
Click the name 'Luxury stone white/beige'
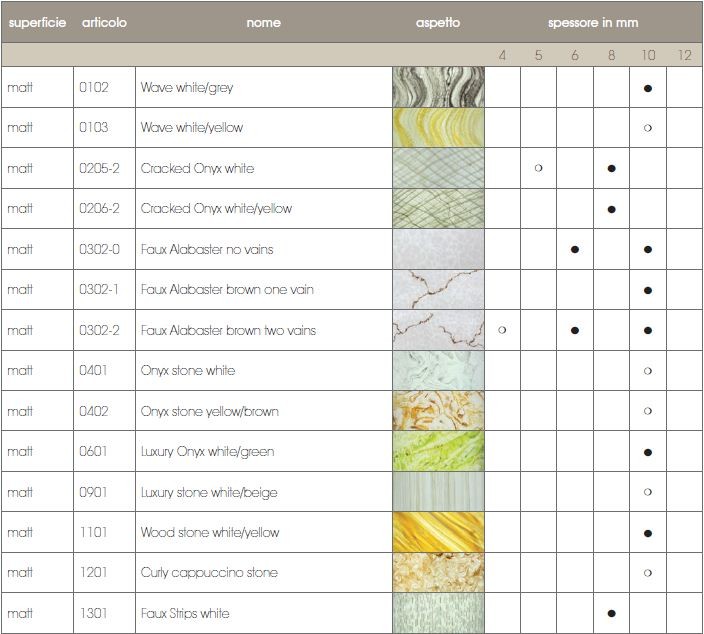(209, 492)
